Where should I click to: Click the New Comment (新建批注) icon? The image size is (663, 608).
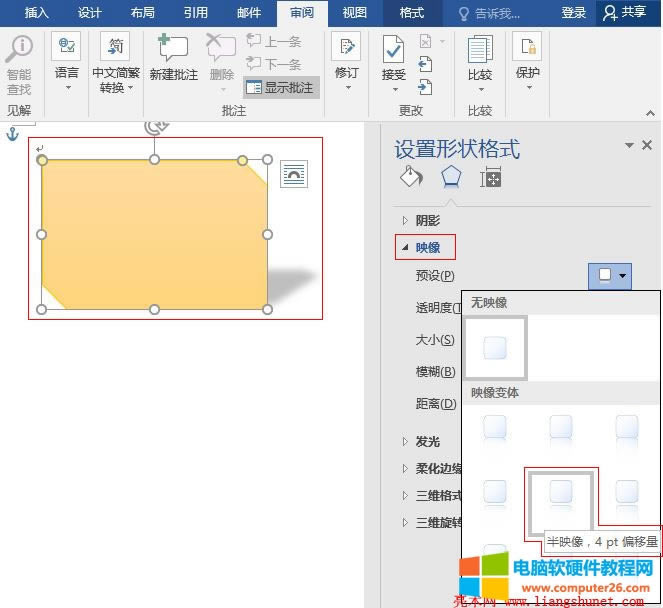173,50
